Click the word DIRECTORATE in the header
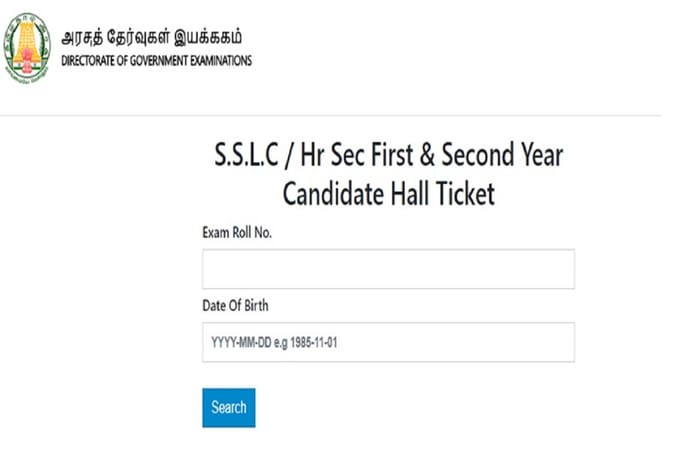The image size is (674, 455). (91, 60)
